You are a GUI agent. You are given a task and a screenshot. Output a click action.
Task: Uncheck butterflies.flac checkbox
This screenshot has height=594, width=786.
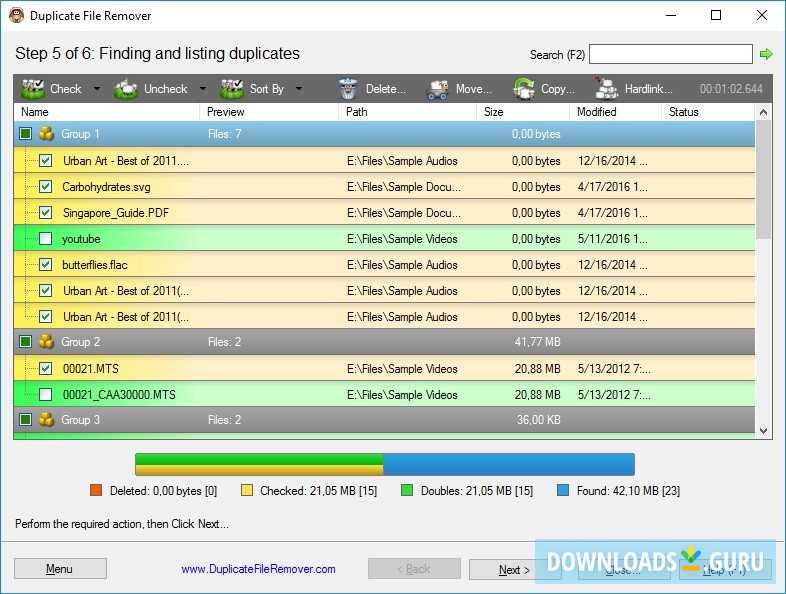coord(45,265)
